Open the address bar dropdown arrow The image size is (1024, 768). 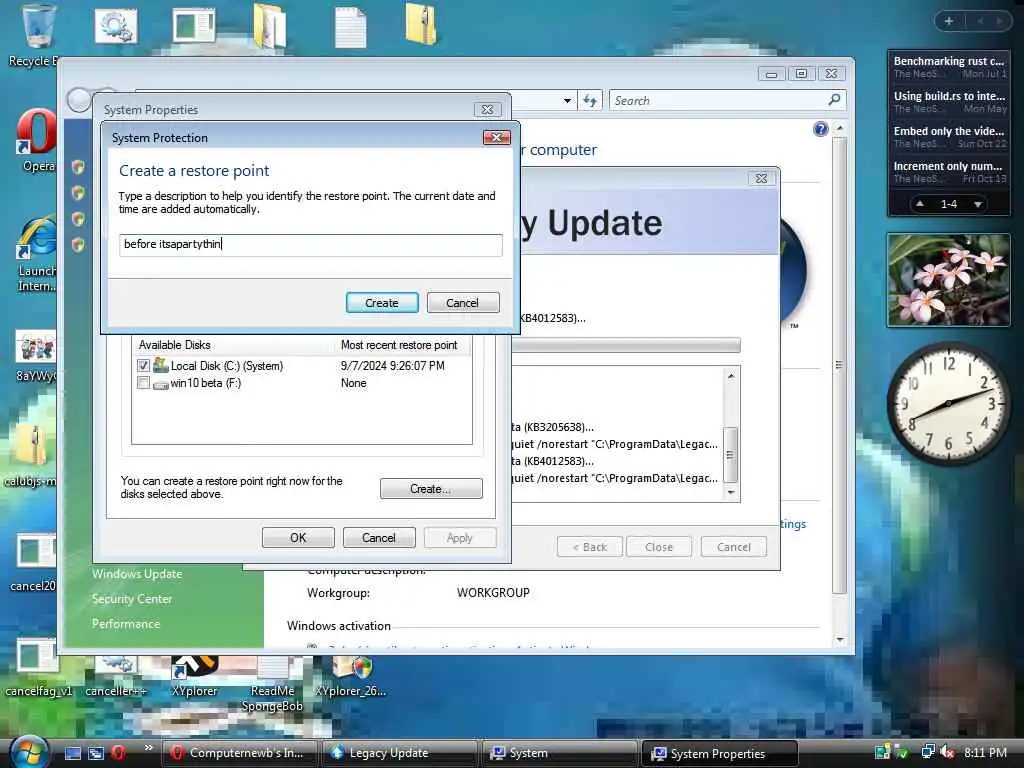coord(567,101)
